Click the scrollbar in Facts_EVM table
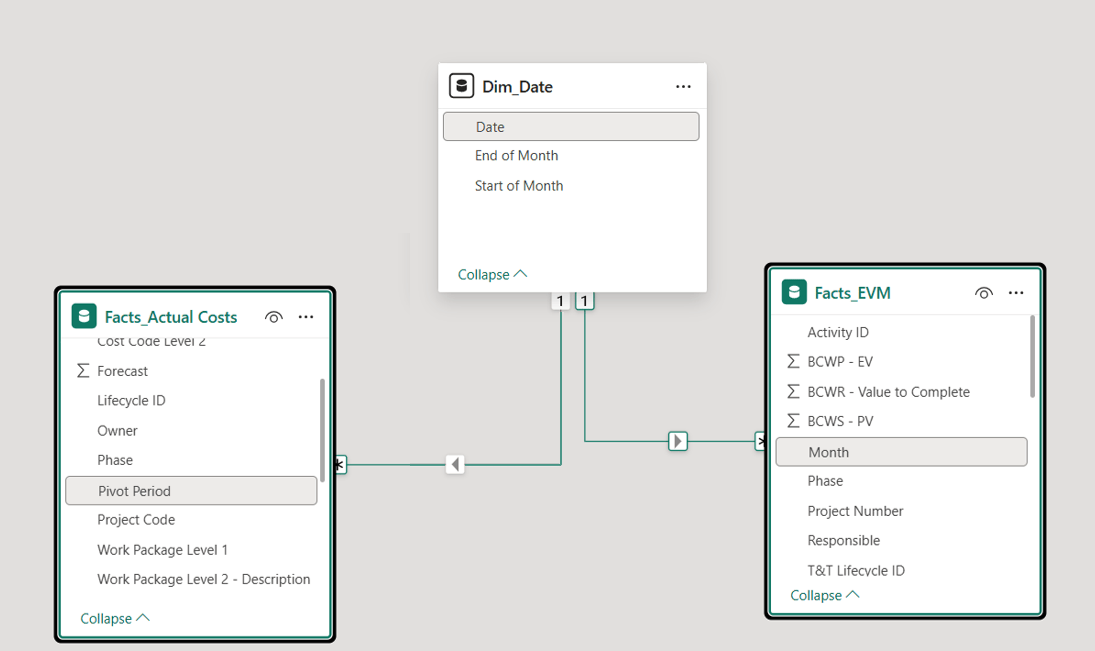The image size is (1095, 651). point(1032,356)
